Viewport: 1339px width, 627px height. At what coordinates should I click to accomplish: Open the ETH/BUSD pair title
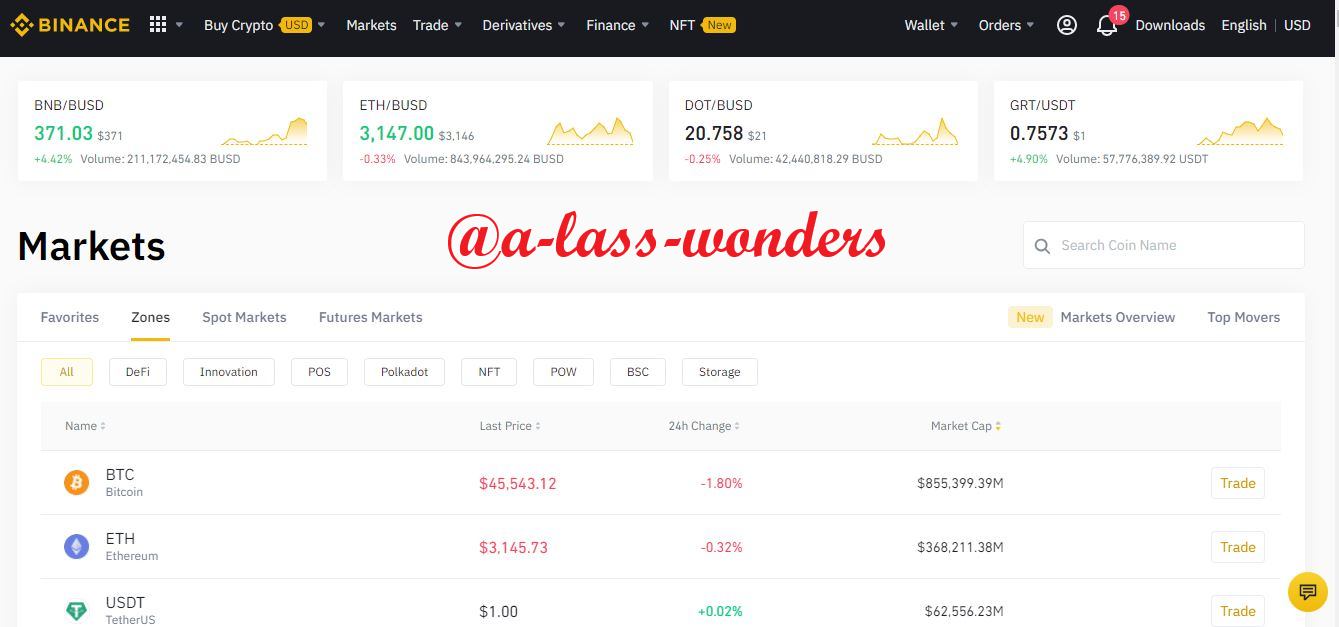[394, 105]
